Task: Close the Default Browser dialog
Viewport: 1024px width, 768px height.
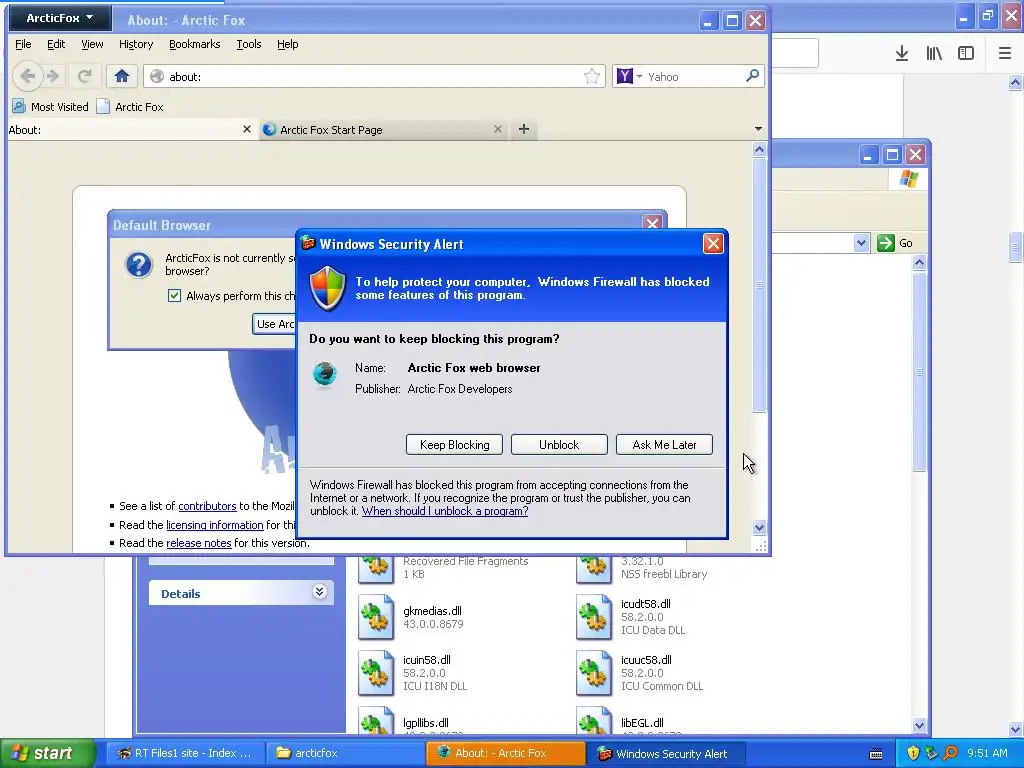Action: [652, 223]
